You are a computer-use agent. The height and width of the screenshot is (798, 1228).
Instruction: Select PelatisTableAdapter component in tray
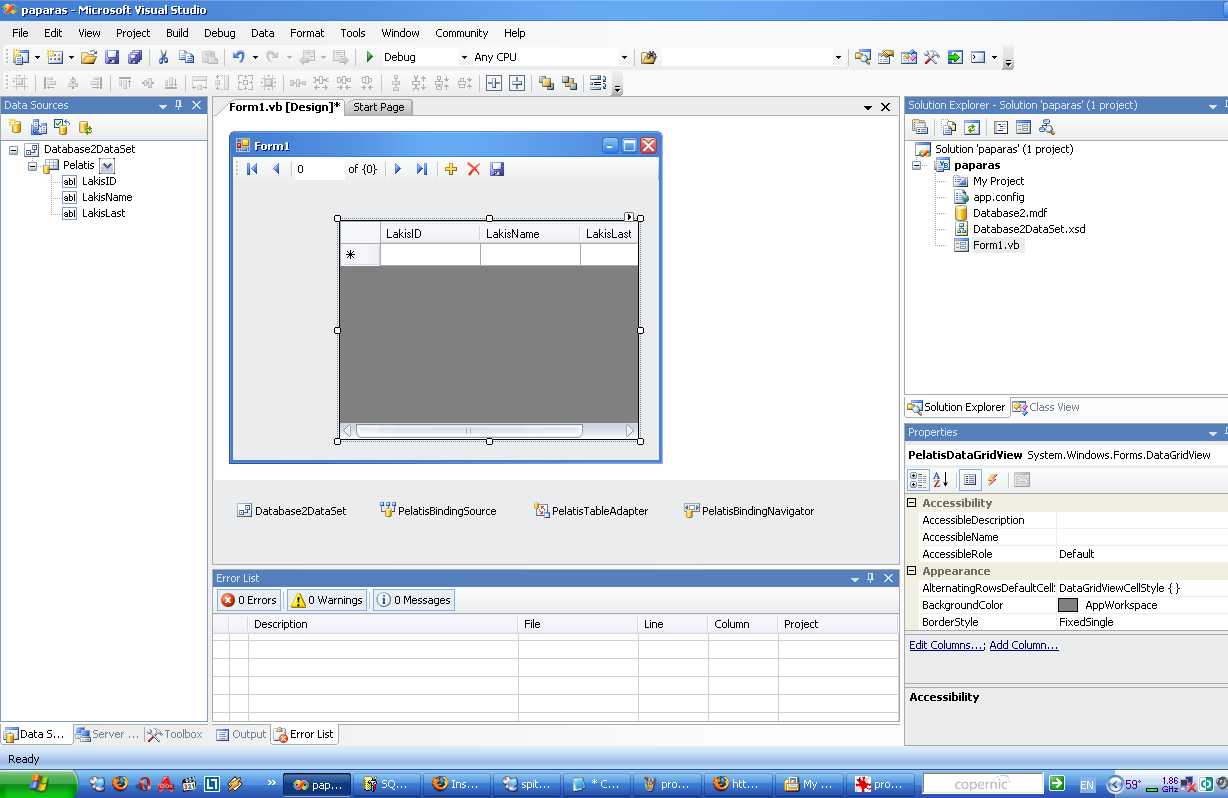591,511
